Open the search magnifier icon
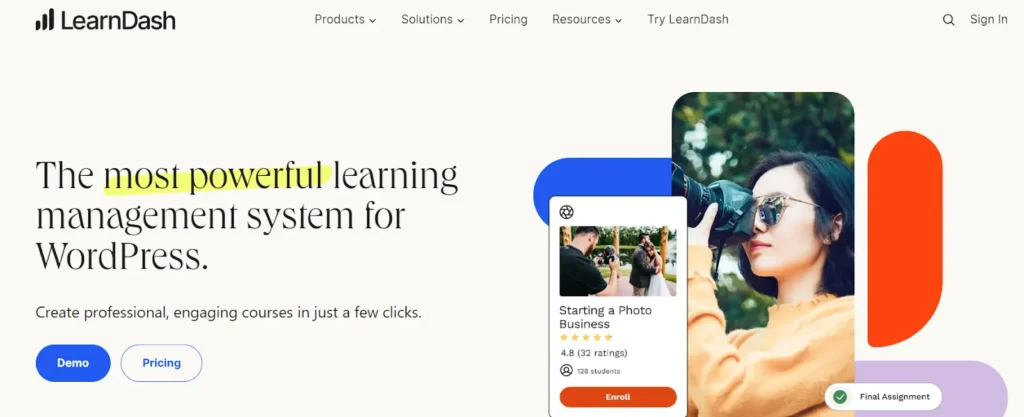Image resolution: width=1024 pixels, height=417 pixels. (x=948, y=20)
